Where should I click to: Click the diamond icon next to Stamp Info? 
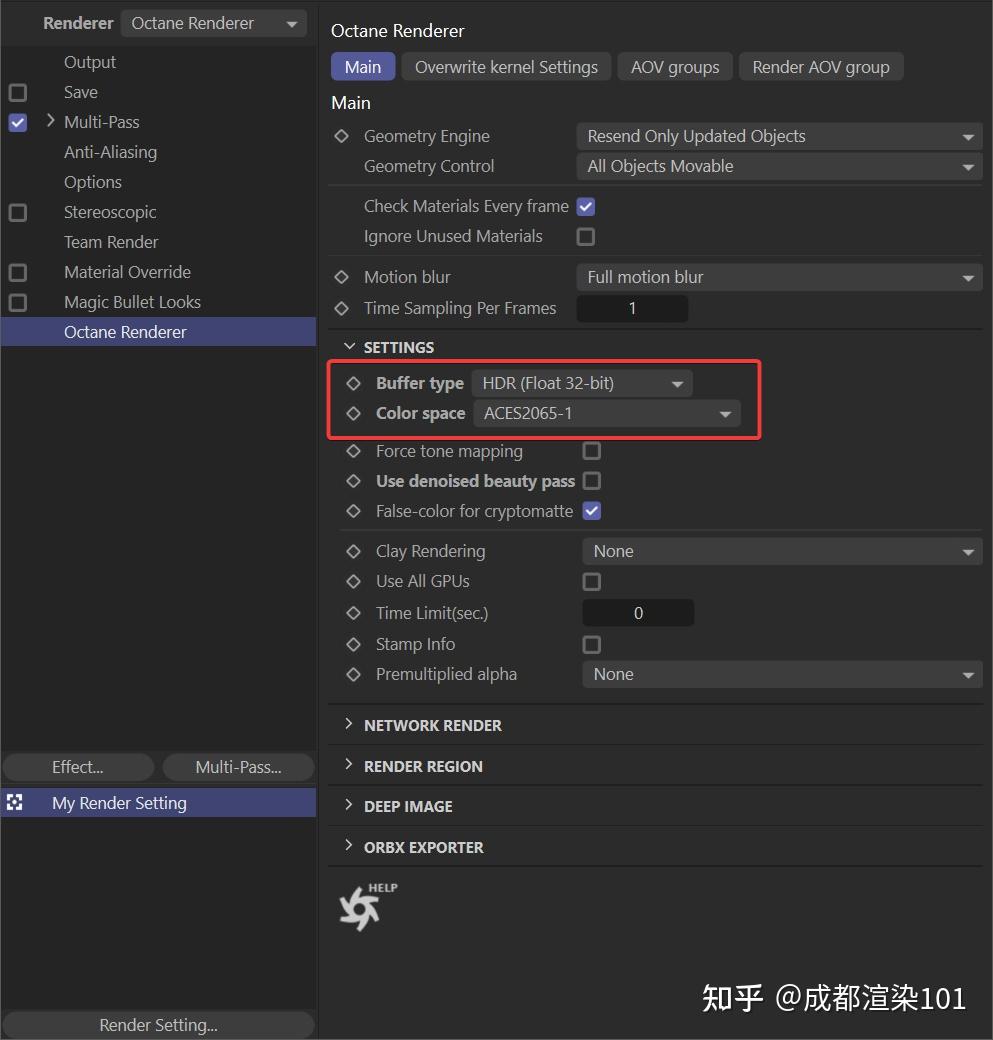(353, 644)
